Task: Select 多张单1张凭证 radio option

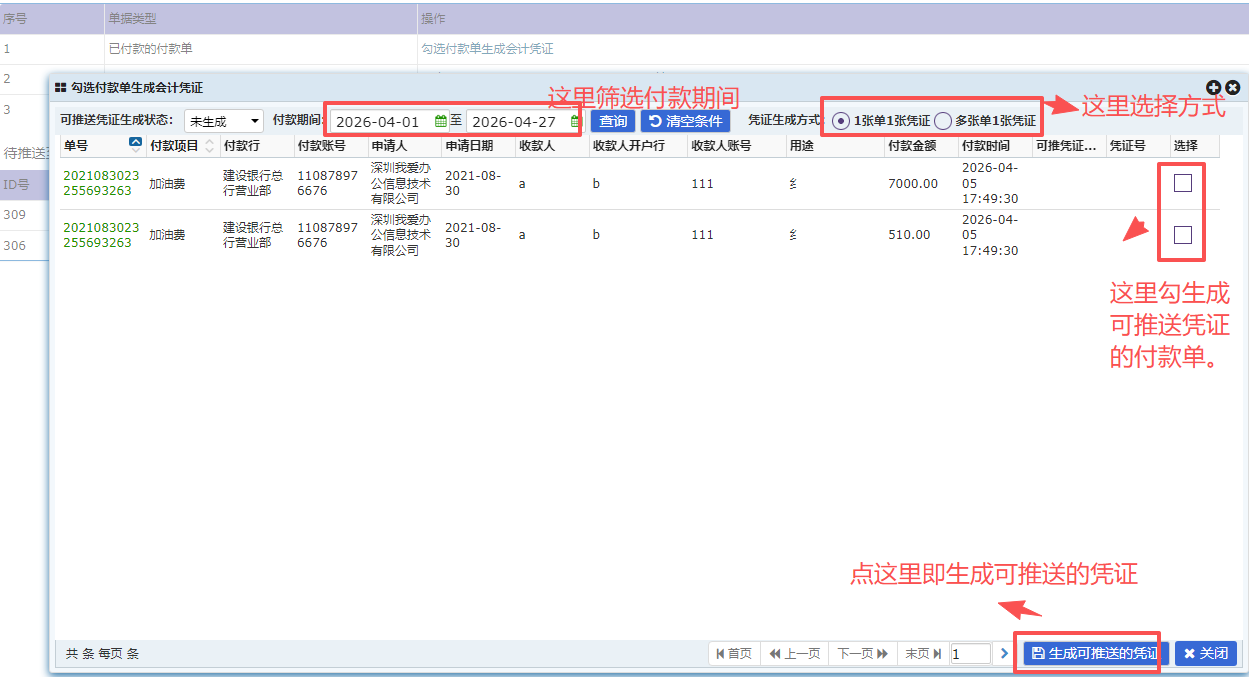Action: (x=943, y=121)
